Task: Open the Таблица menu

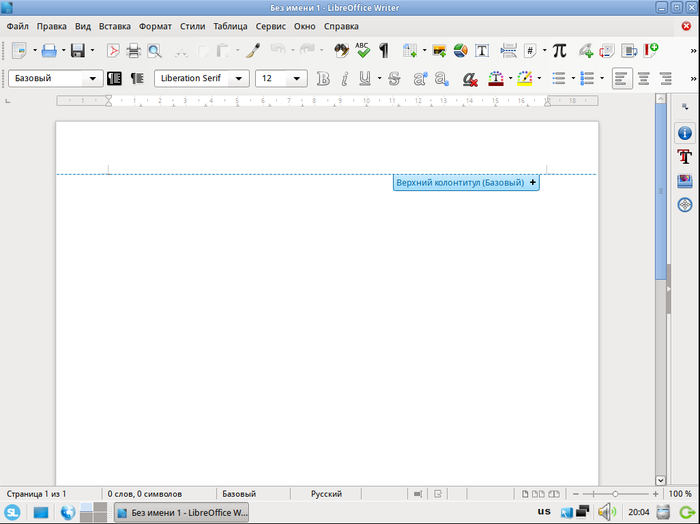Action: pos(229,26)
